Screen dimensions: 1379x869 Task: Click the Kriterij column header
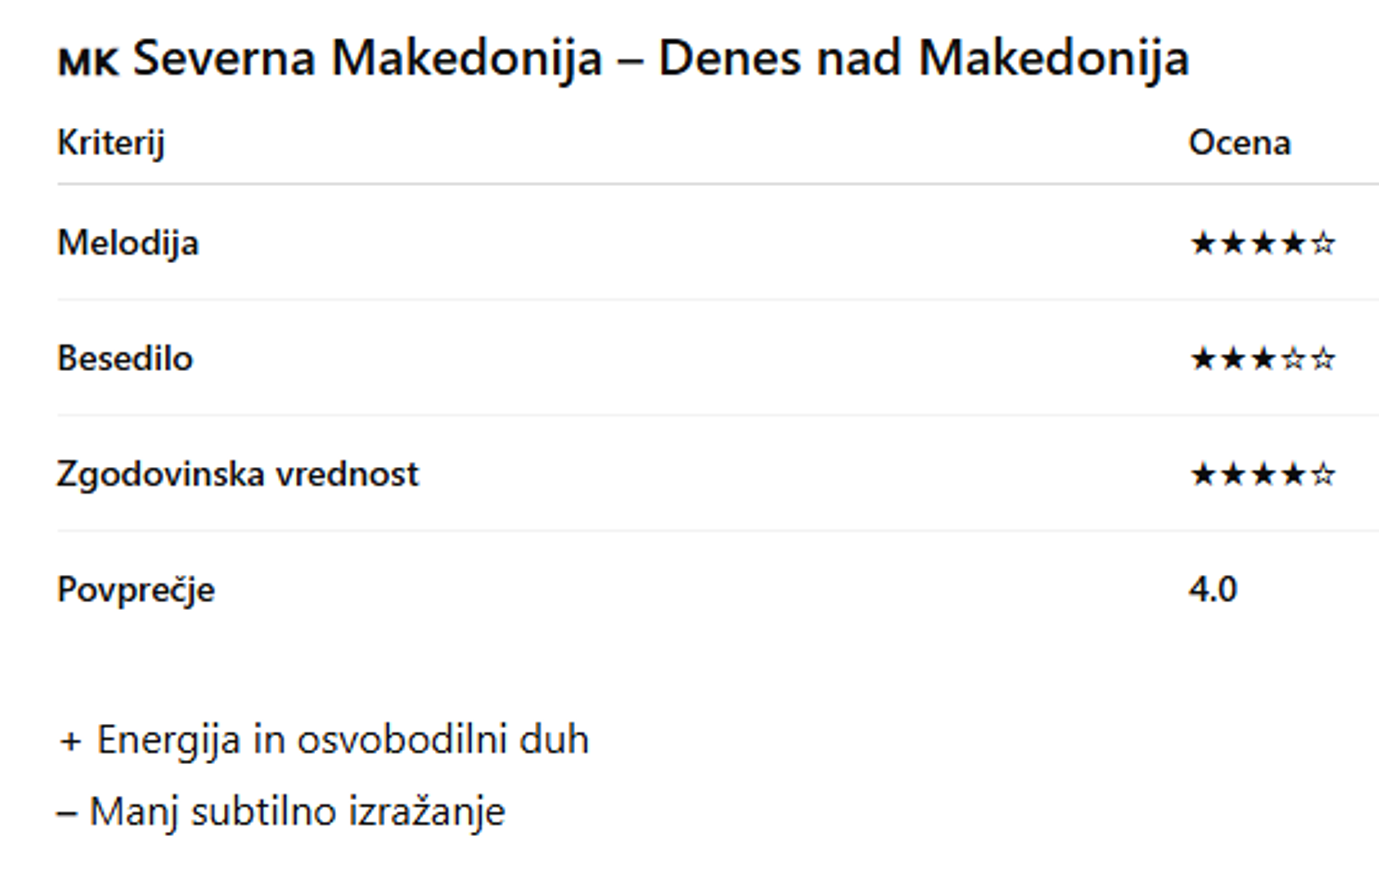111,143
